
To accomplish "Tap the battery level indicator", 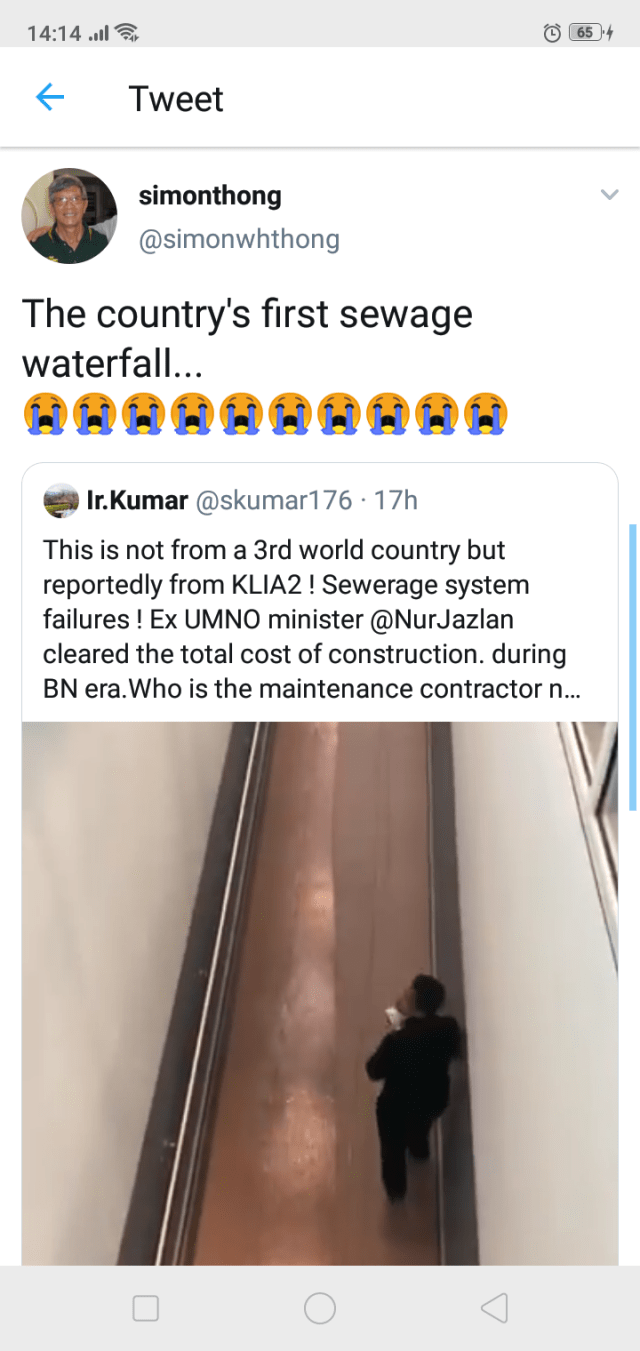I will [586, 33].
